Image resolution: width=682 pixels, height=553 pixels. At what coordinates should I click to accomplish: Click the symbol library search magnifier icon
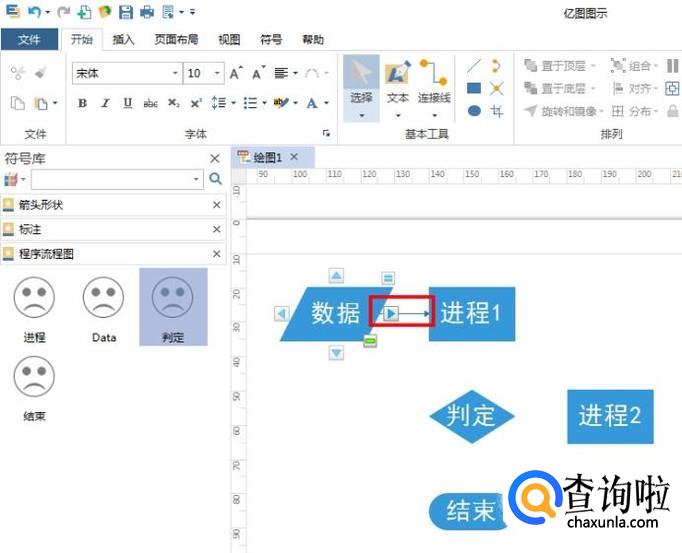tap(215, 179)
